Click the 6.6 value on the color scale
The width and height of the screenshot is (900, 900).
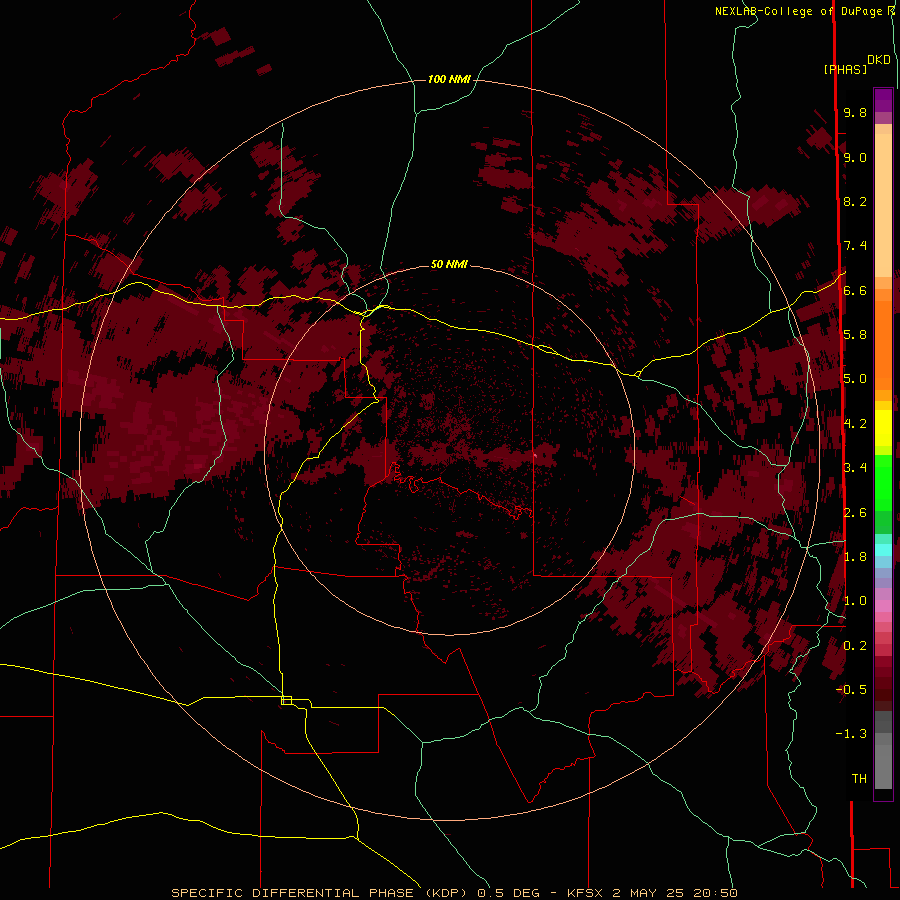[x=855, y=290]
